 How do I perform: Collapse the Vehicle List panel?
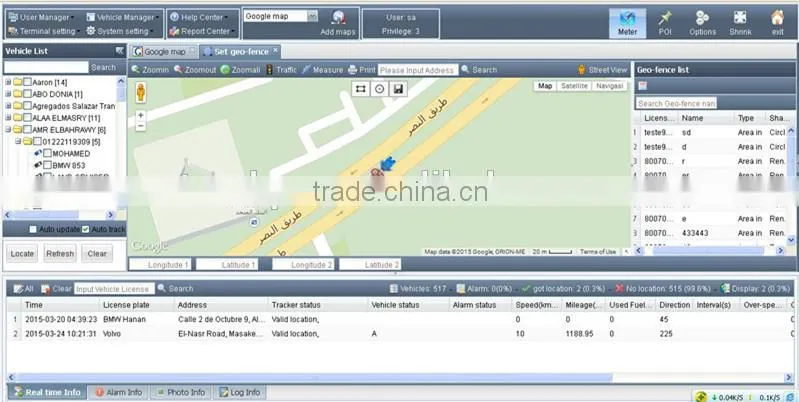pyautogui.click(x=120, y=50)
